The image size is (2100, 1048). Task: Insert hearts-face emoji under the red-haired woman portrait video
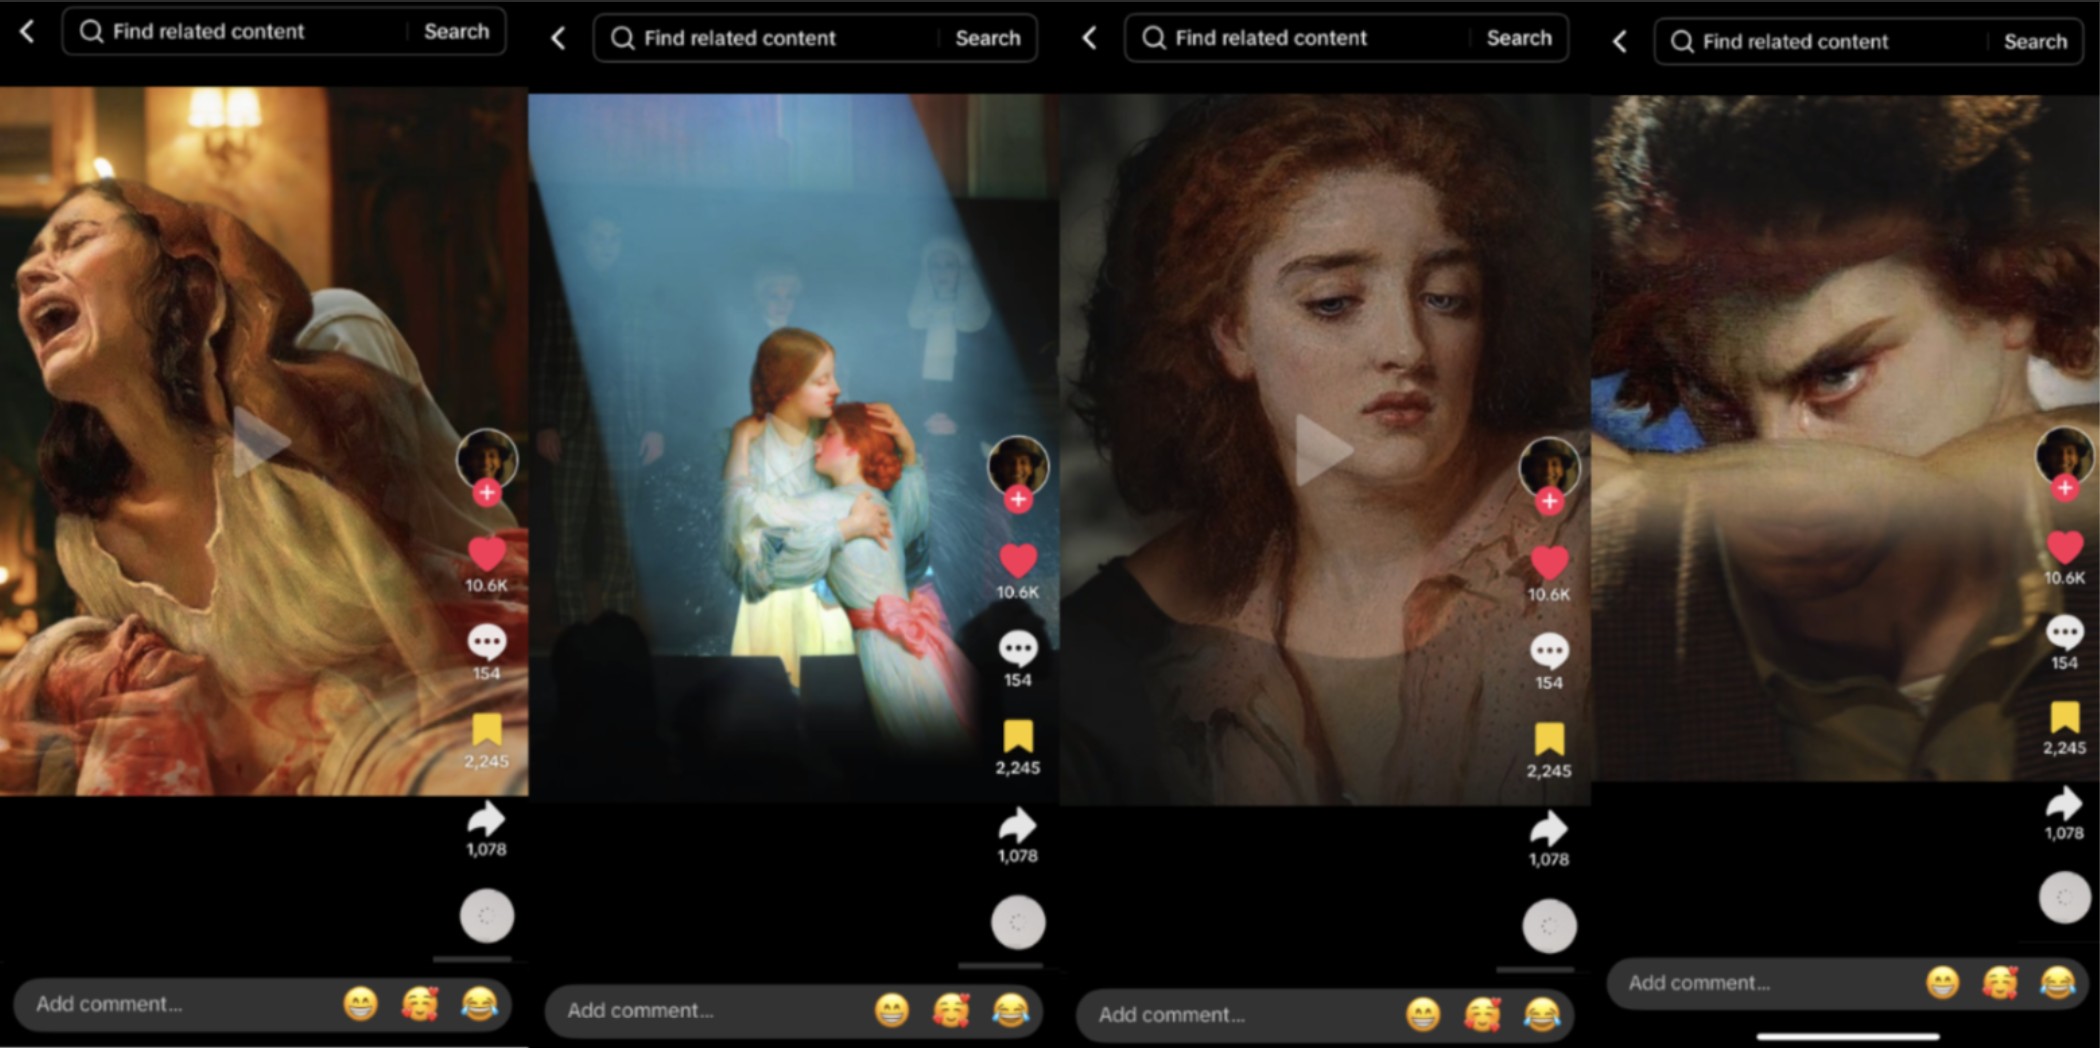pyautogui.click(x=1482, y=1014)
